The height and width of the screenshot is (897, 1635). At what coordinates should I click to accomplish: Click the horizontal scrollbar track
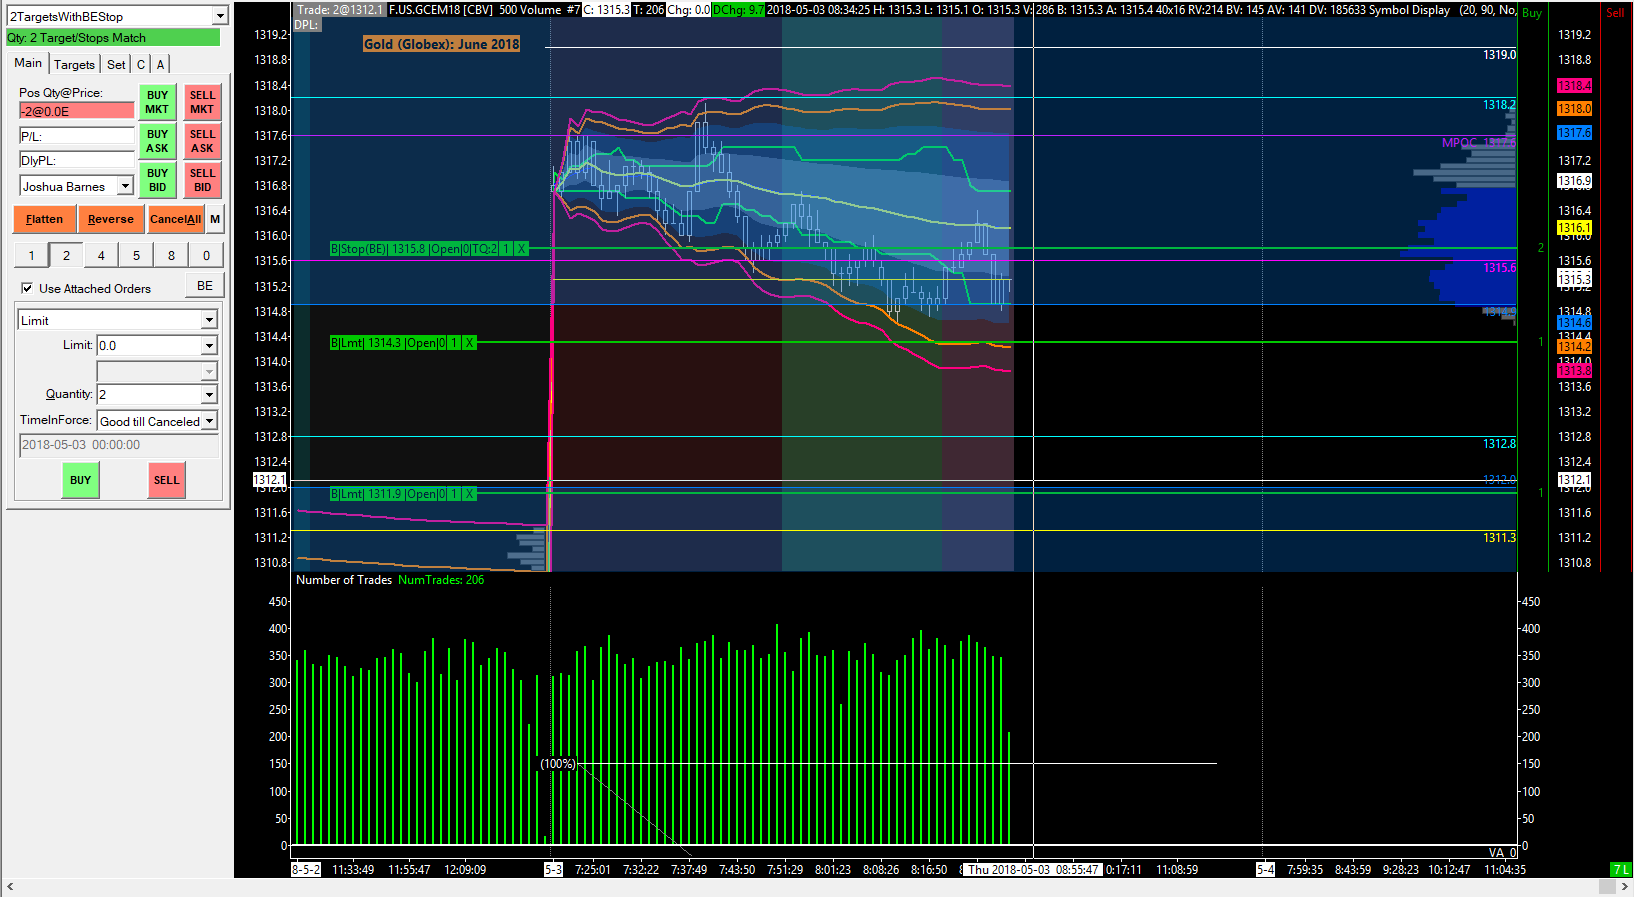(800, 887)
